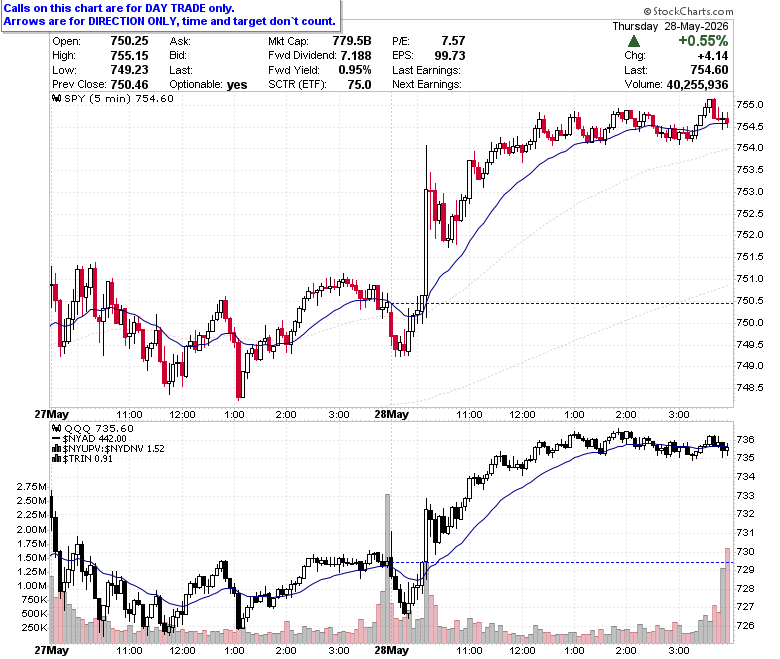
Task: Click the 'Calls on this chart are for DAY TRADE only' note
Action: [119, 8]
